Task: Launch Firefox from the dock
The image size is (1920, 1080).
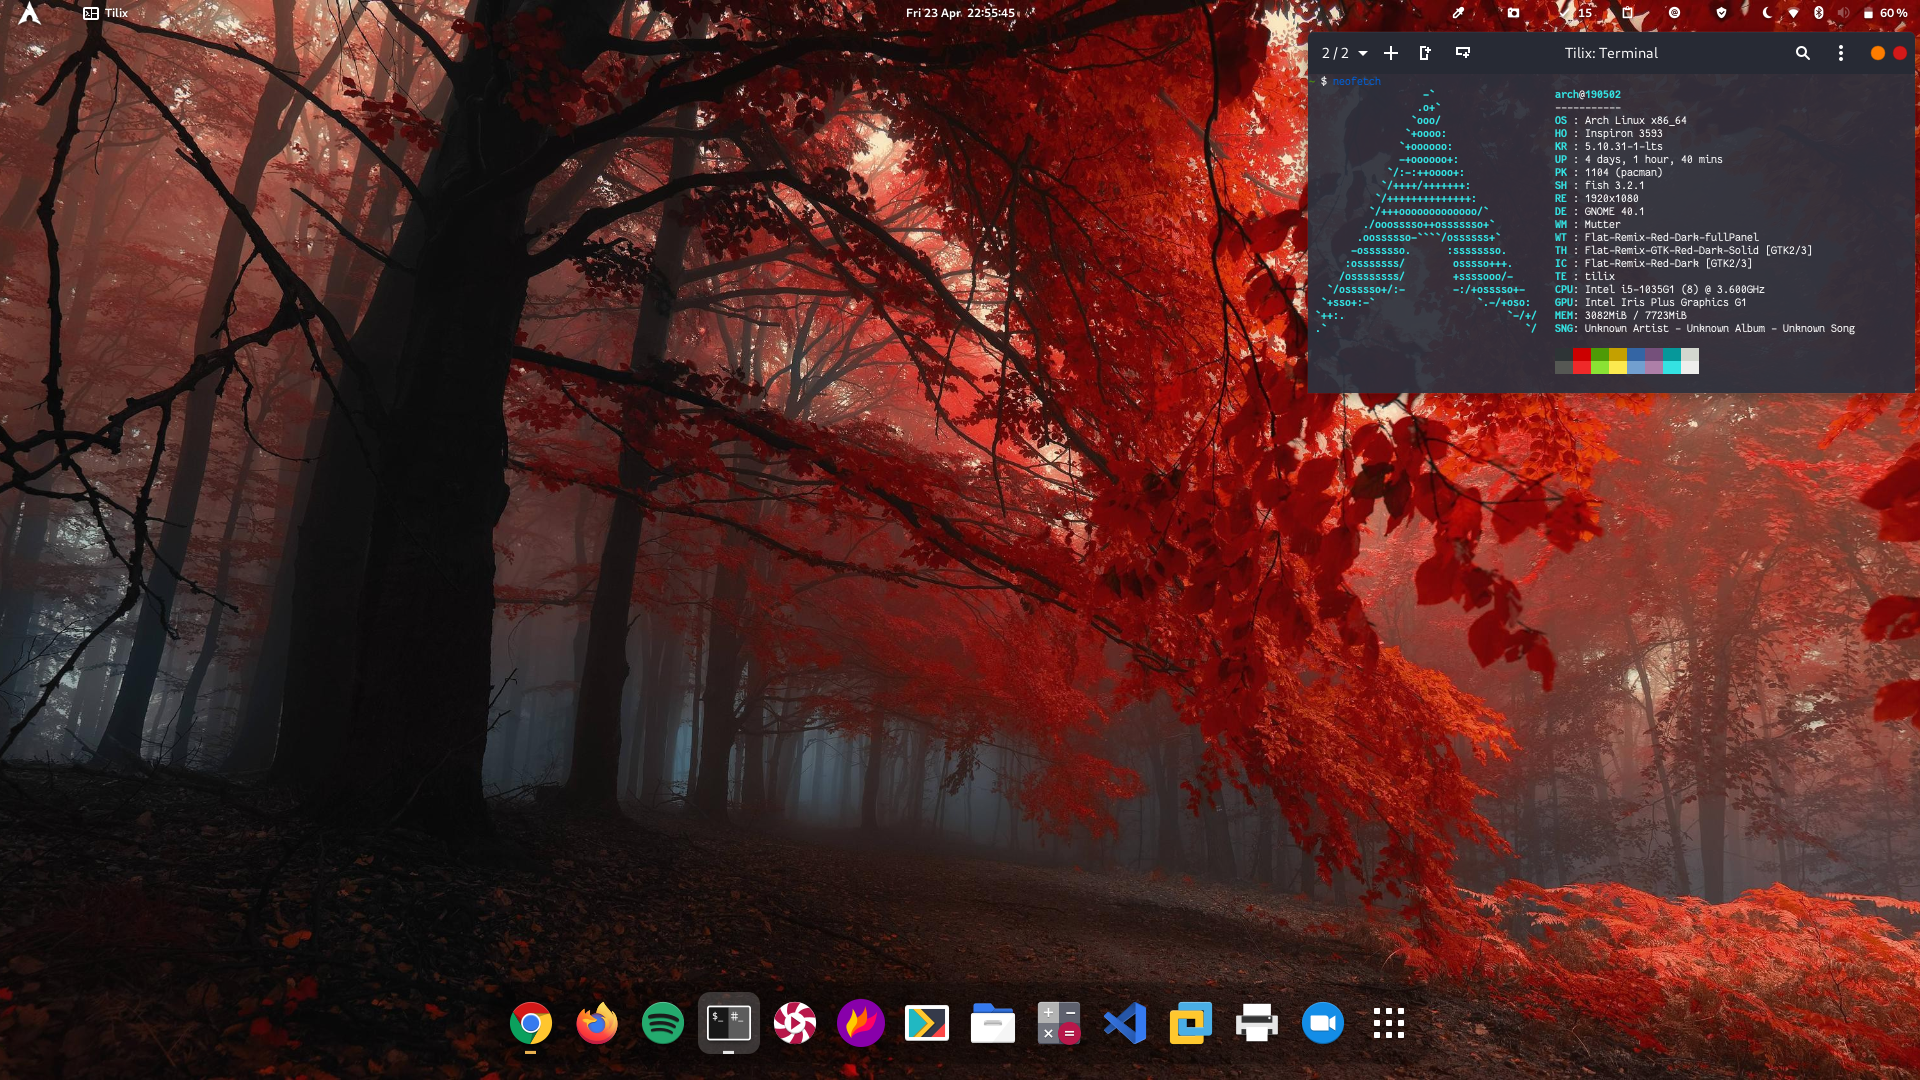Action: [x=597, y=1023]
